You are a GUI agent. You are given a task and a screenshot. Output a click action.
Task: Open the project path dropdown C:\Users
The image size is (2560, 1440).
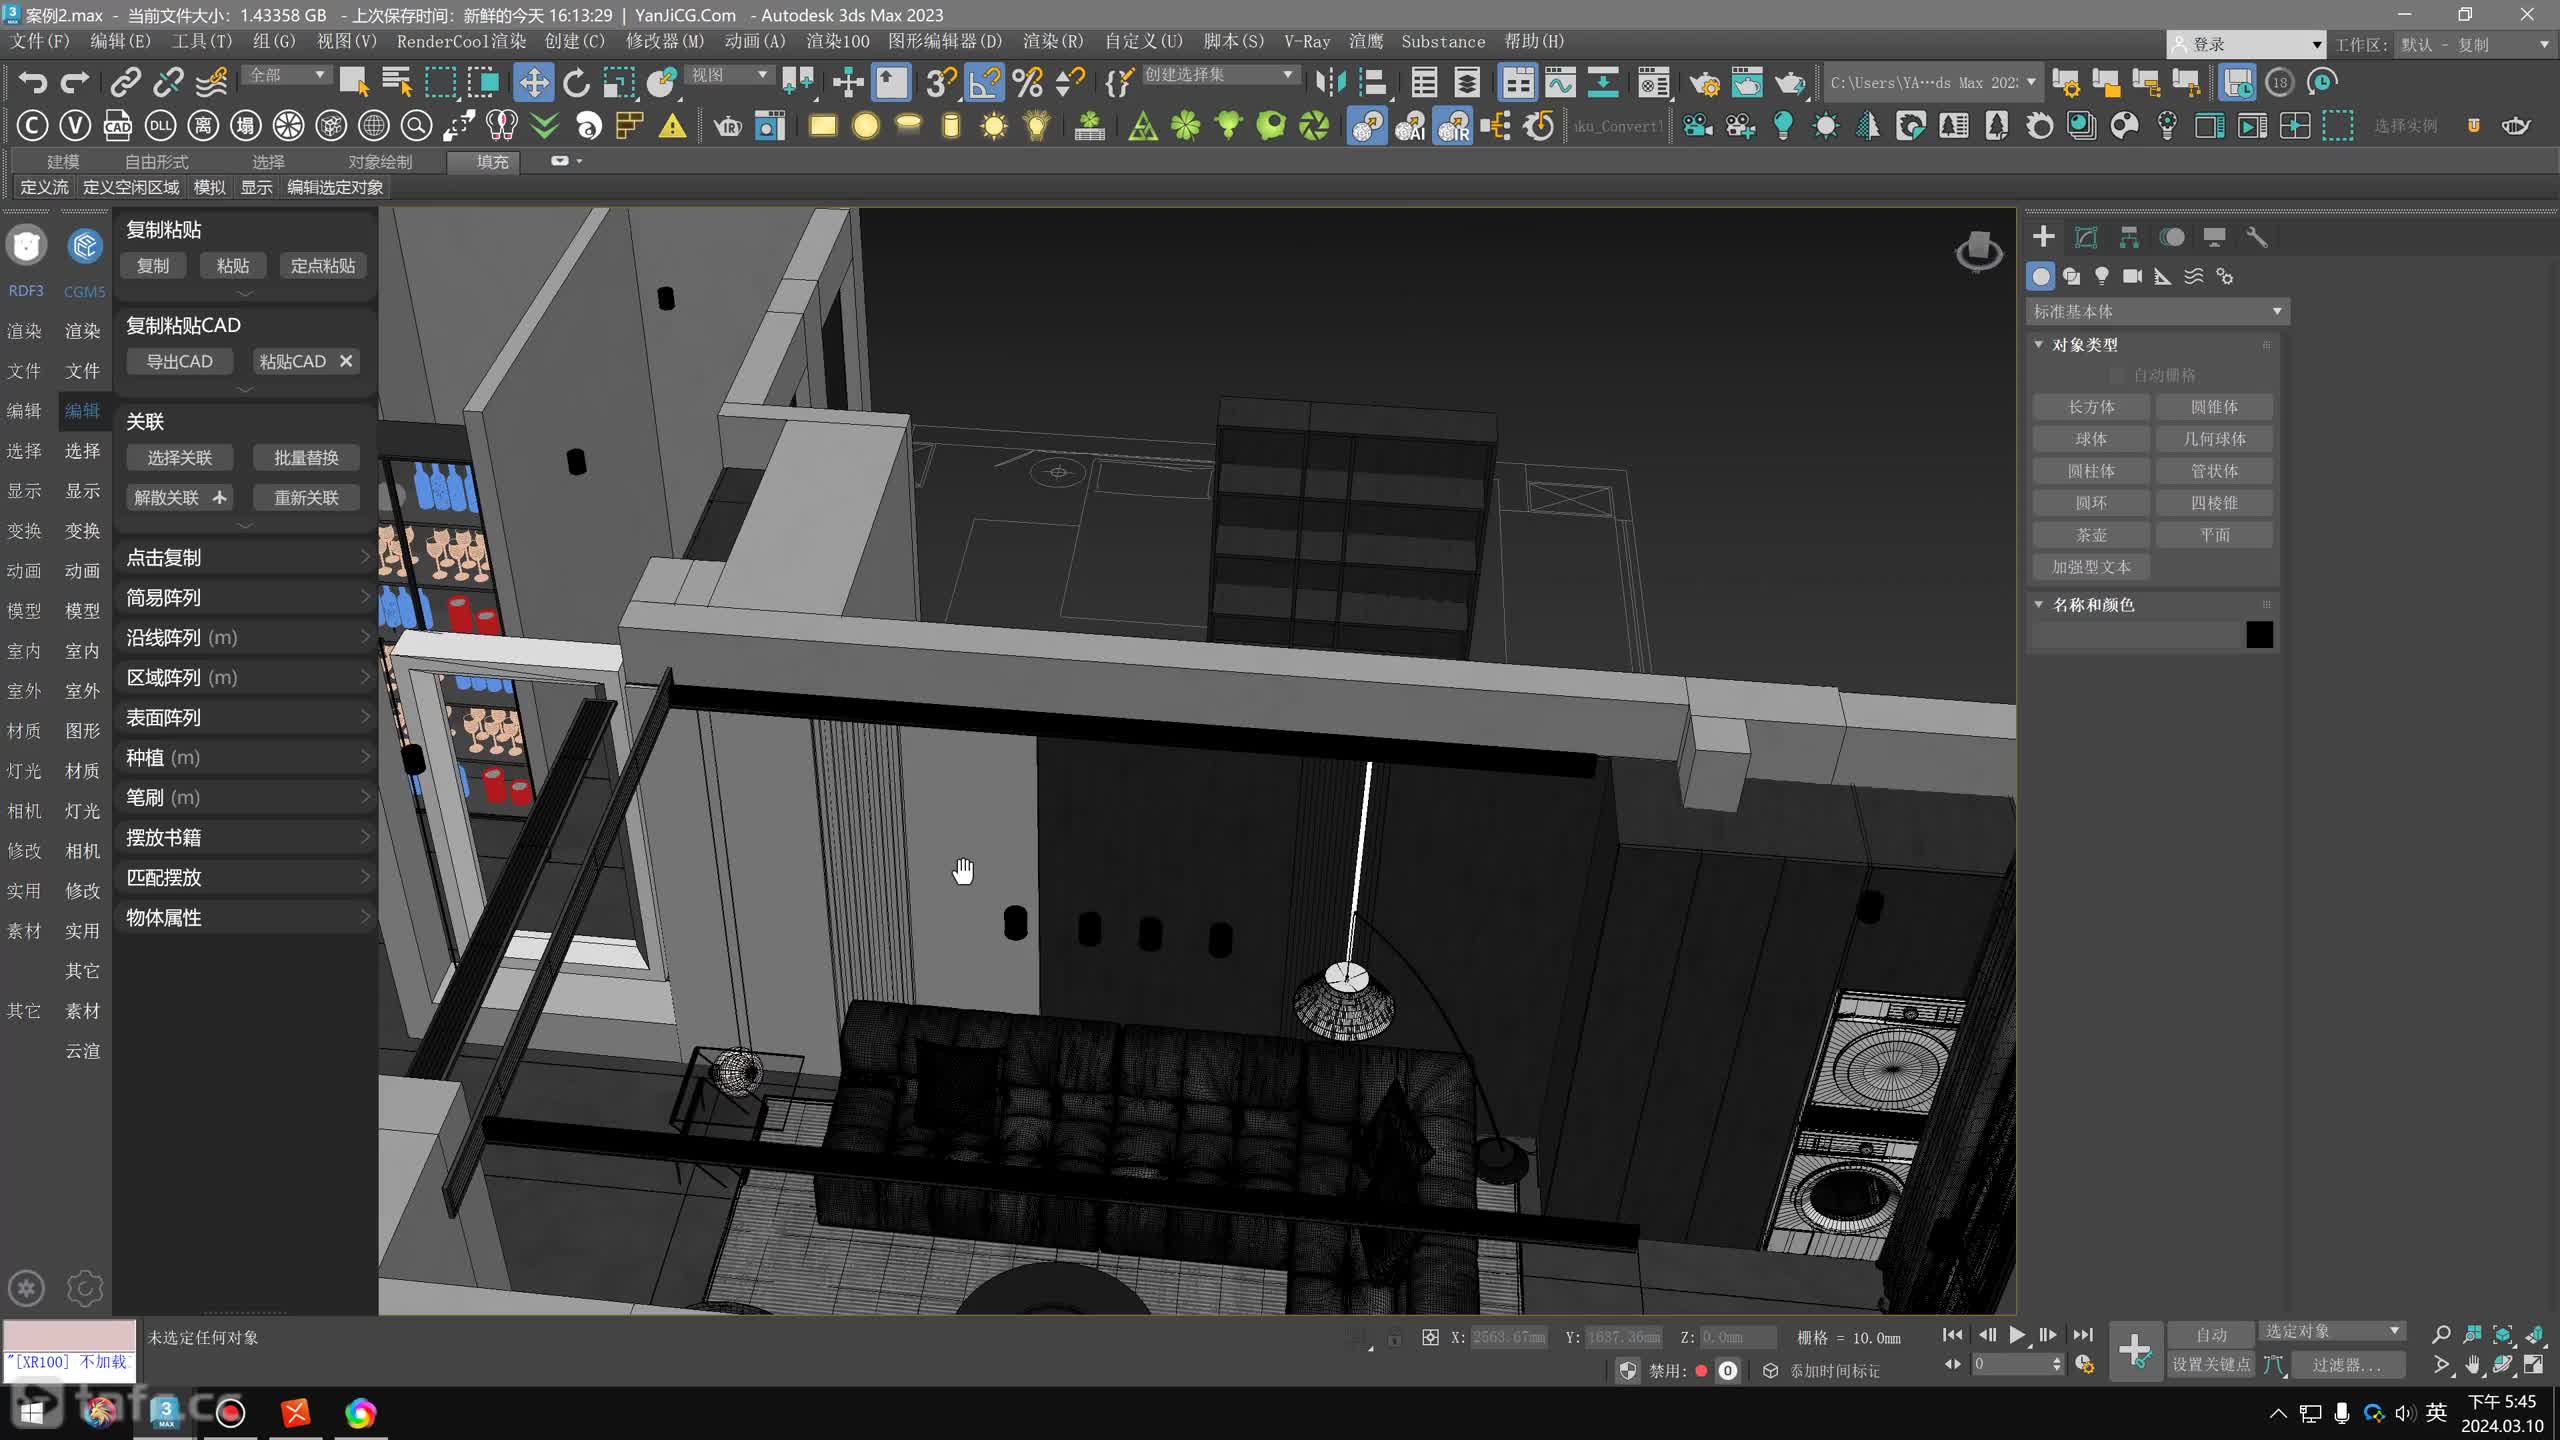[1932, 82]
